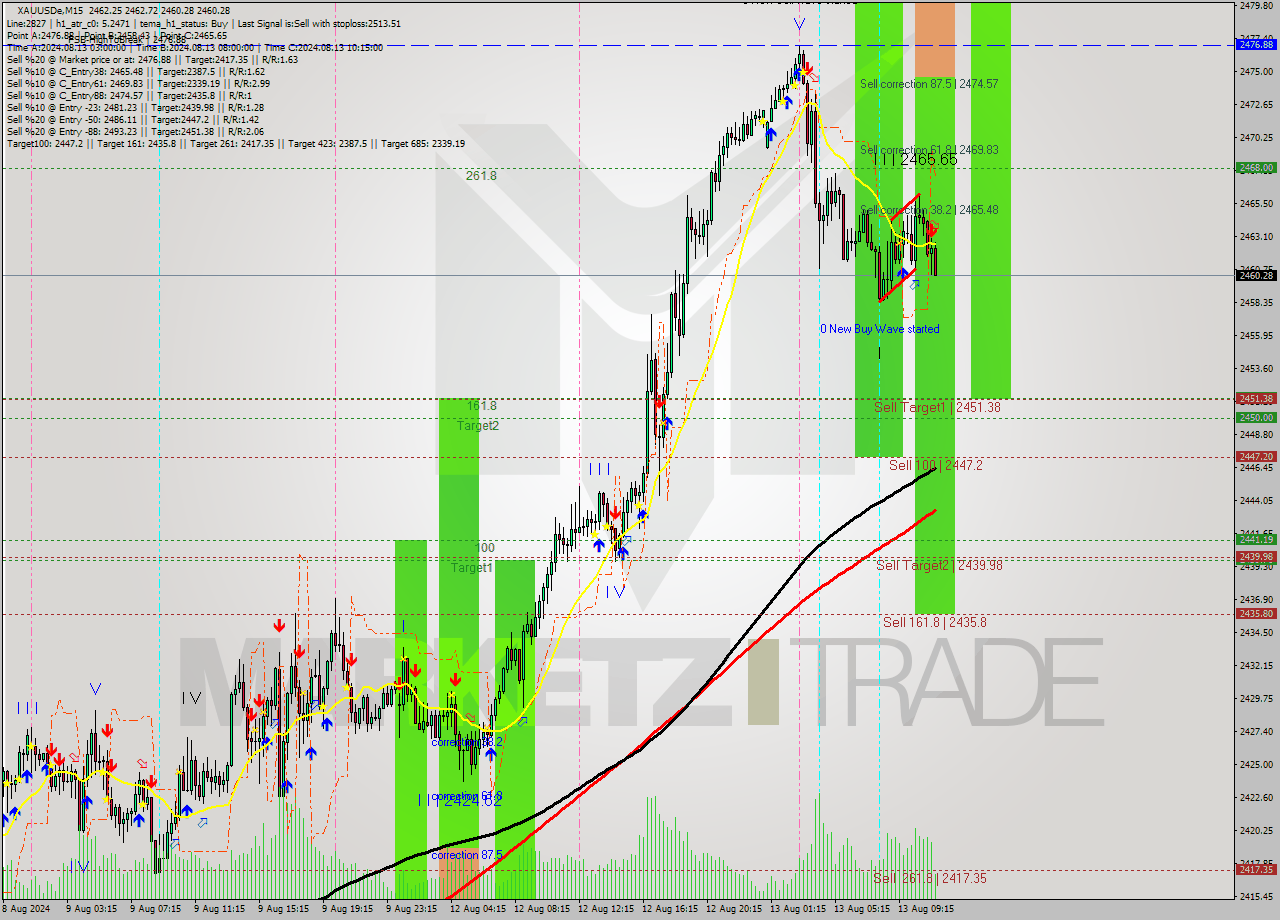Viewport: 1280px width, 920px height.
Task: Click the 'Sell correction 38.2 | 2465.48' label
Action: [x=929, y=210]
